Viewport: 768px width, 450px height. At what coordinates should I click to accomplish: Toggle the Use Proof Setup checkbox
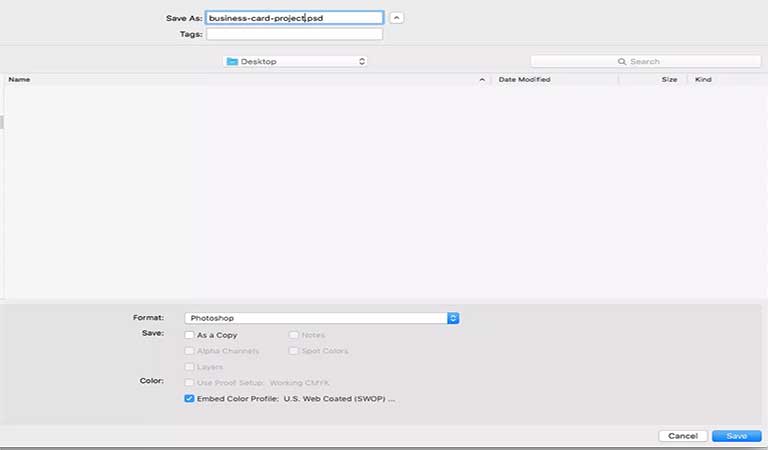point(190,383)
